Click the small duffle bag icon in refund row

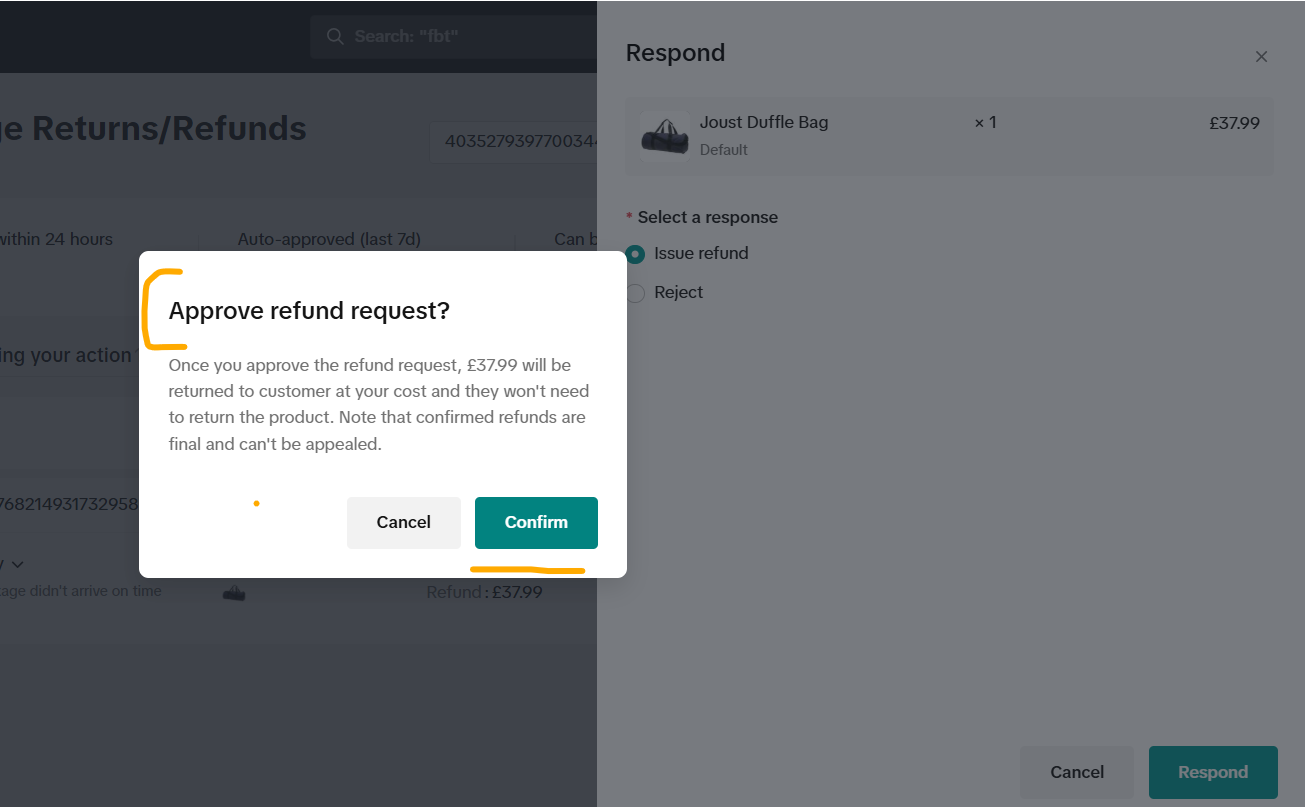[x=234, y=593]
